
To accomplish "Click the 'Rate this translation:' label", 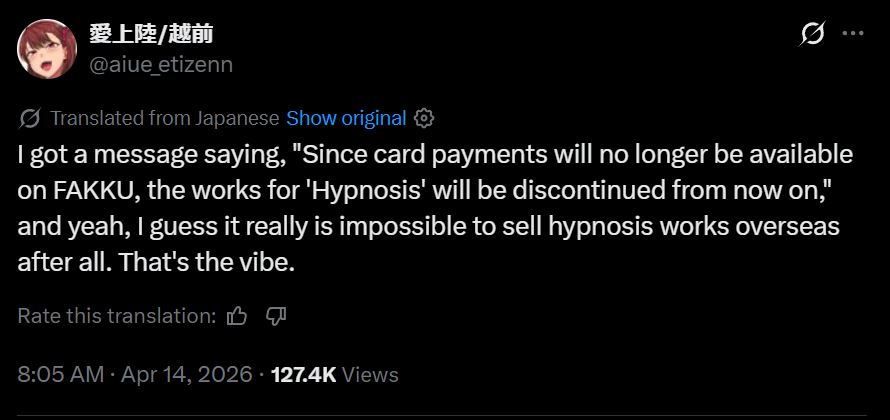I will [x=117, y=316].
